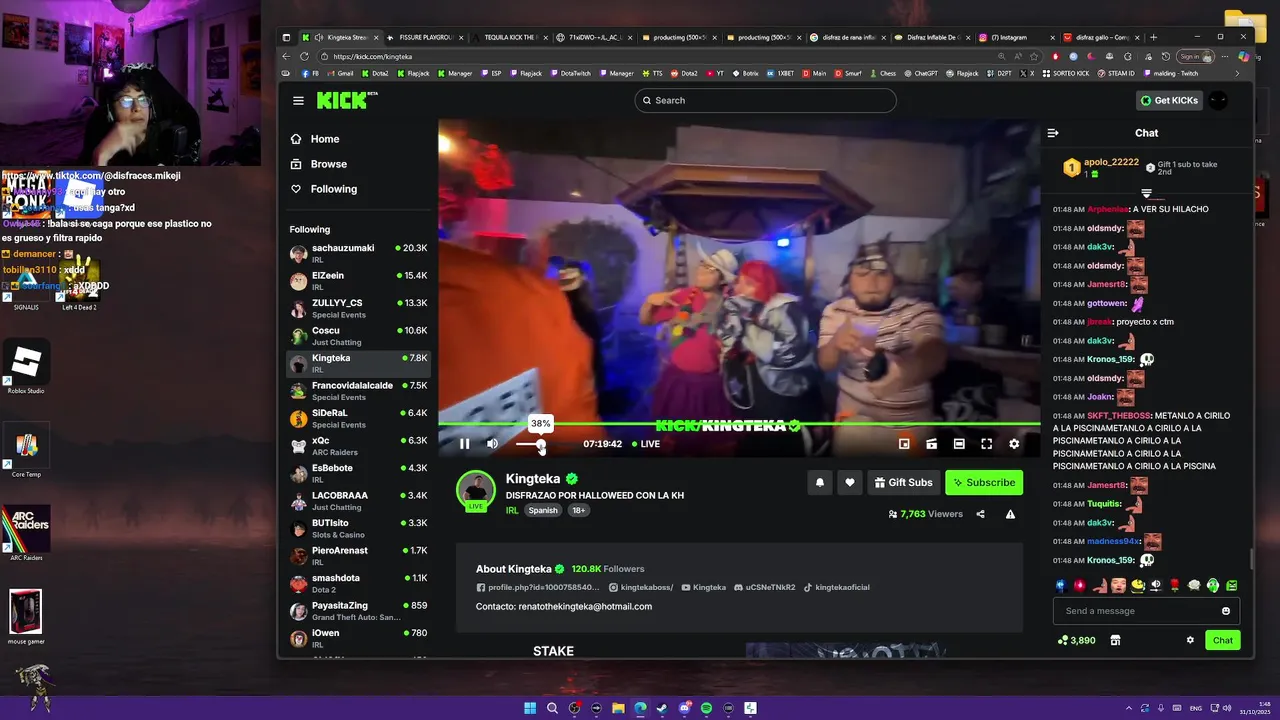
Task: Open smashdota channel in Following list
Action: coord(359,583)
